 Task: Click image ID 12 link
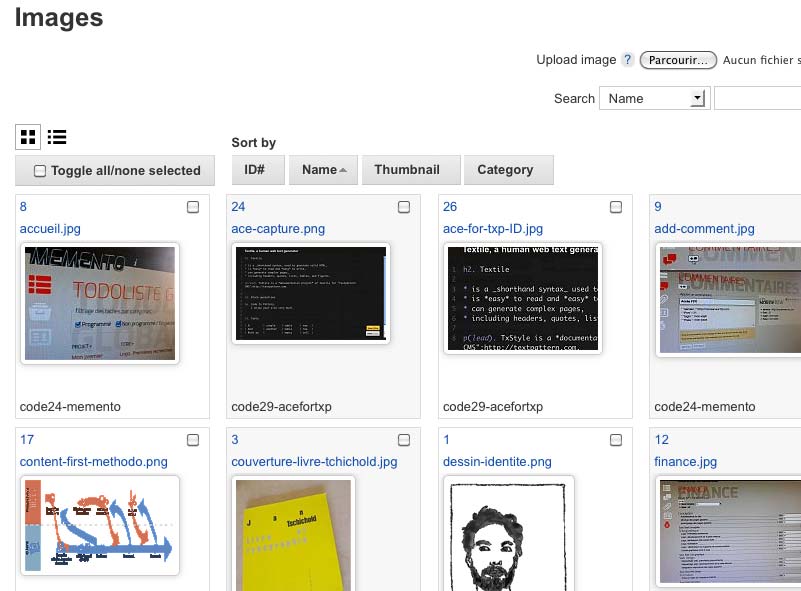click(662, 440)
